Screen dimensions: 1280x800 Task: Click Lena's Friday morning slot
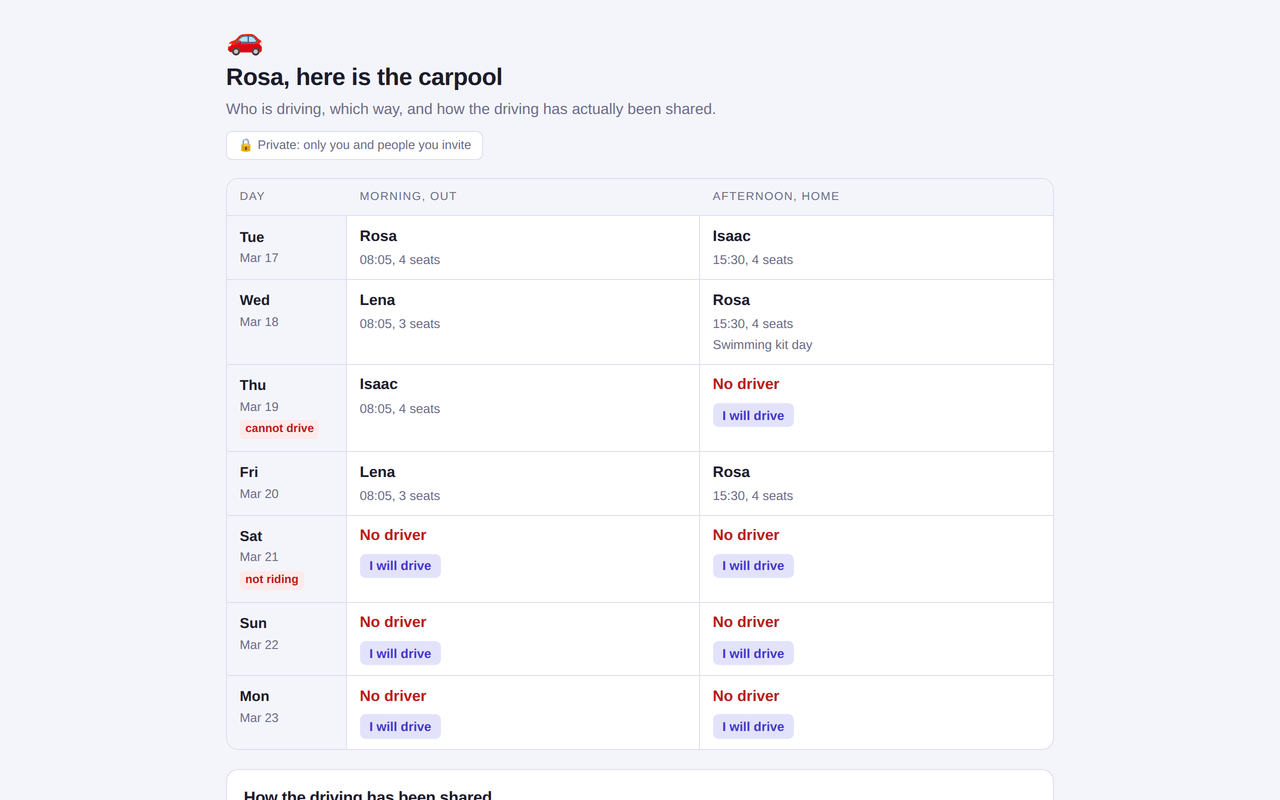(x=523, y=483)
